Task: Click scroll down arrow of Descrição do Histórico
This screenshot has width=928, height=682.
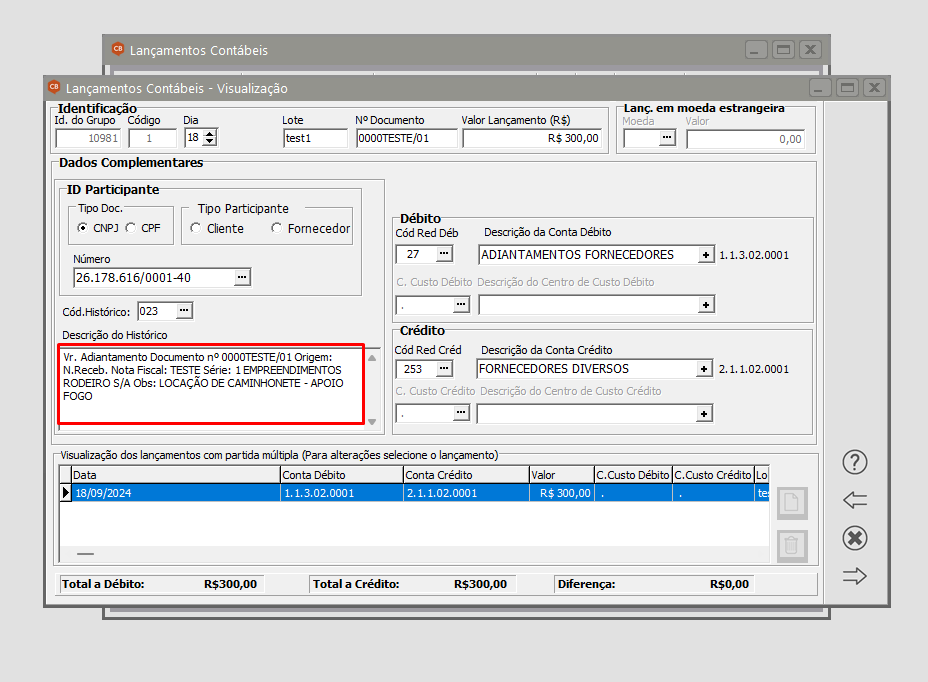Action: coord(372,422)
